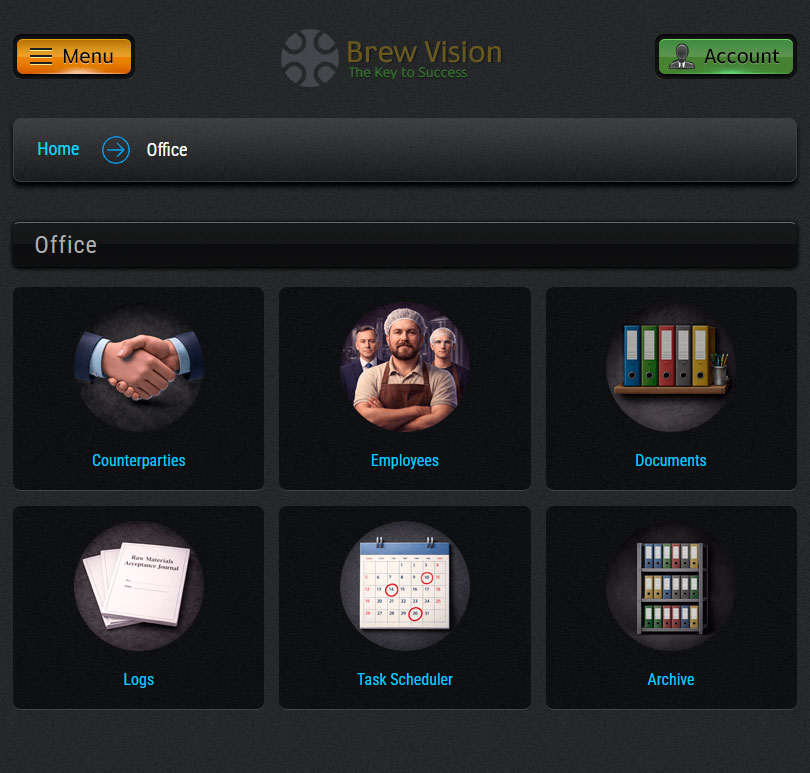This screenshot has width=810, height=773.
Task: Click the Office breadcrumb item
Action: [167, 150]
